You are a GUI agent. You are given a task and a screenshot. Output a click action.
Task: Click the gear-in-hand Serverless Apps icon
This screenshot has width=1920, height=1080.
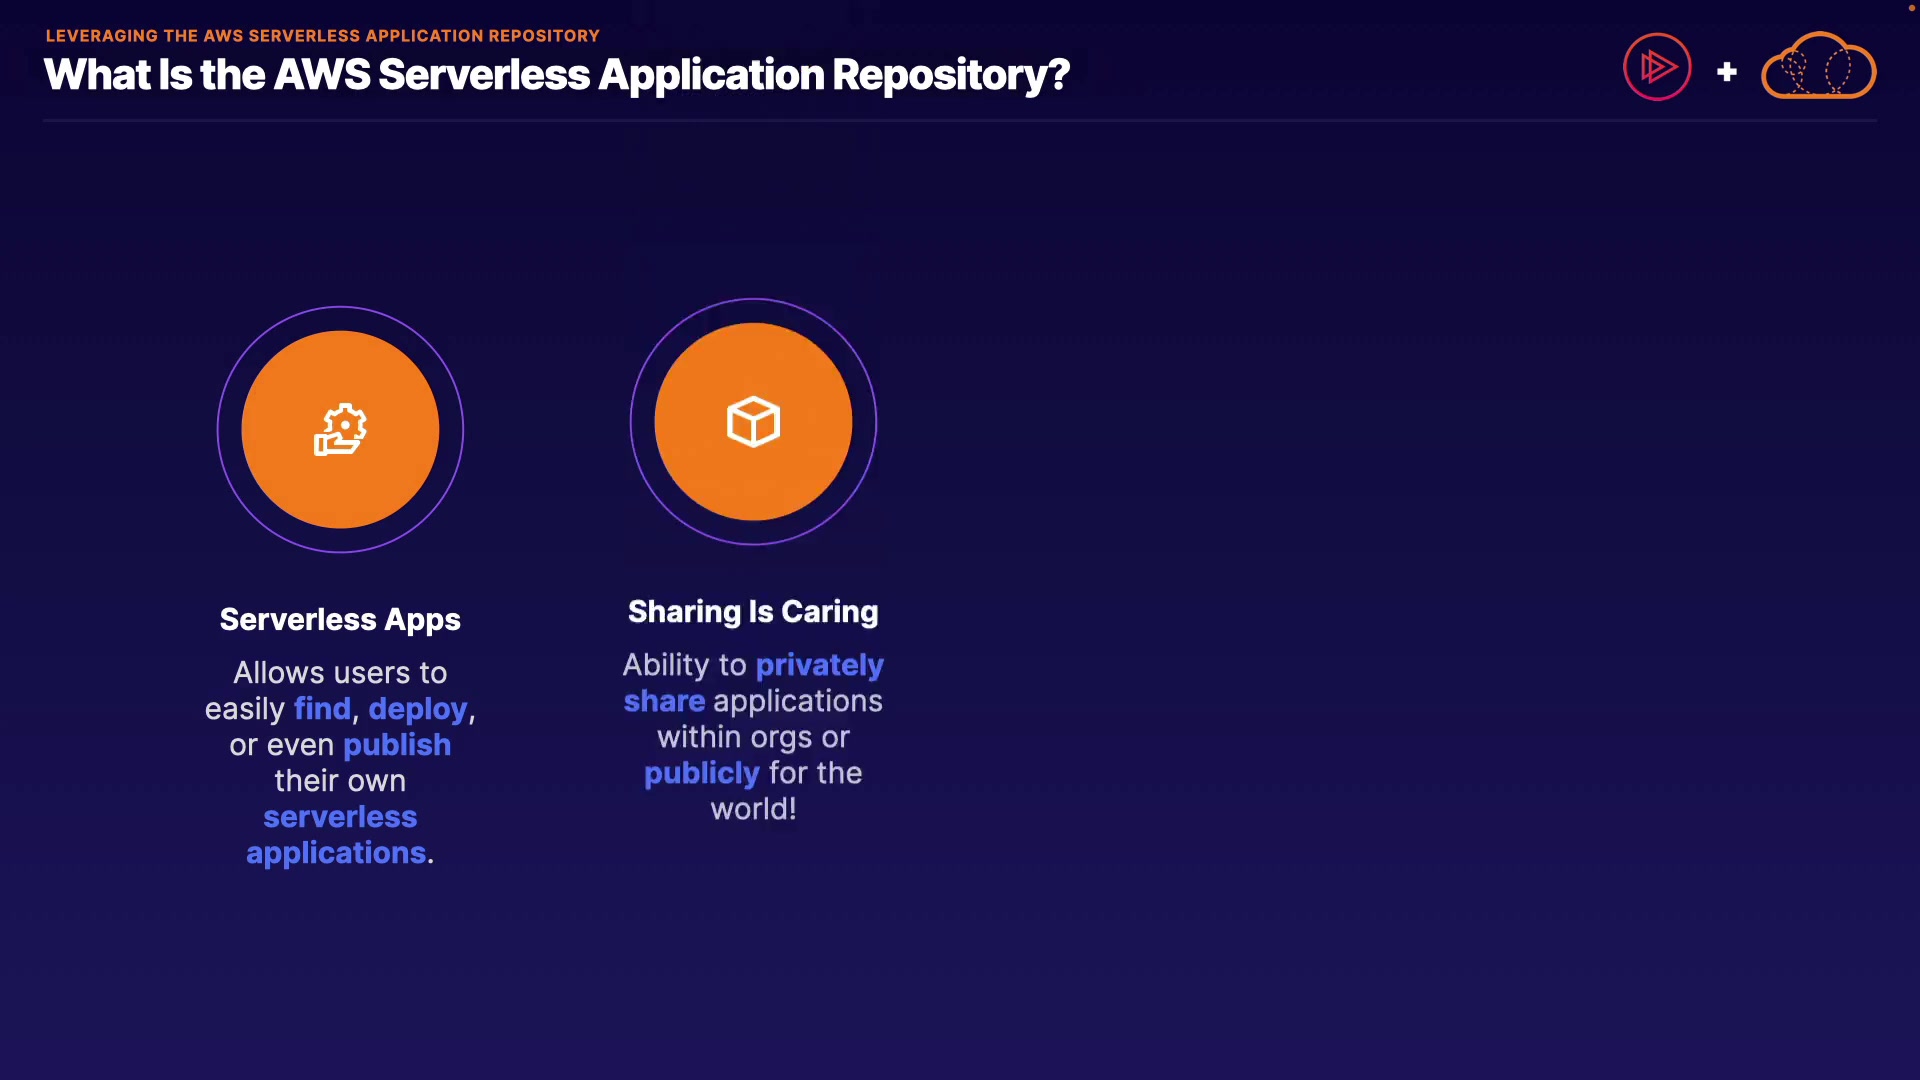(x=340, y=429)
